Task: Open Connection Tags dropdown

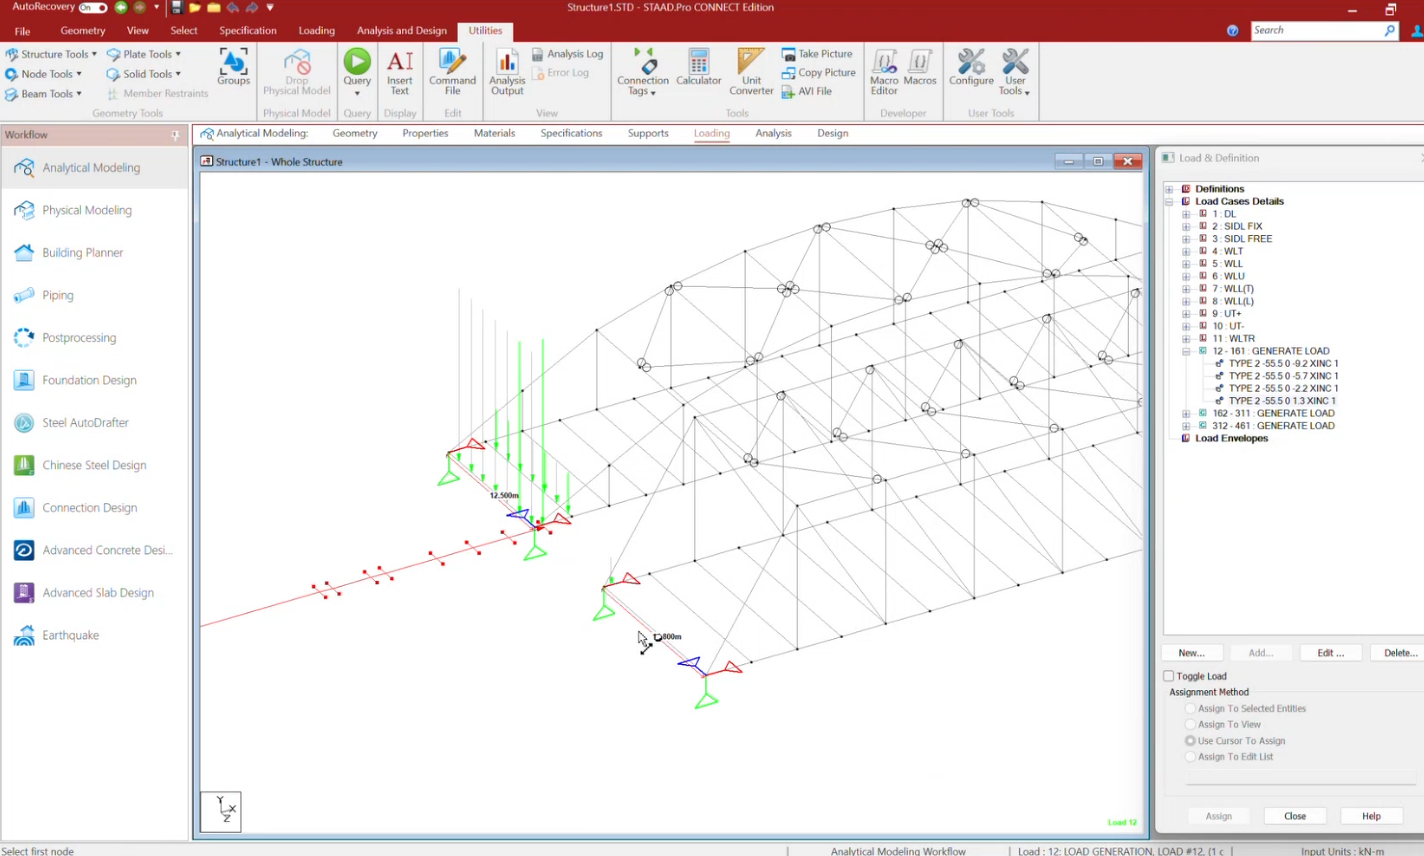Action: [x=642, y=72]
